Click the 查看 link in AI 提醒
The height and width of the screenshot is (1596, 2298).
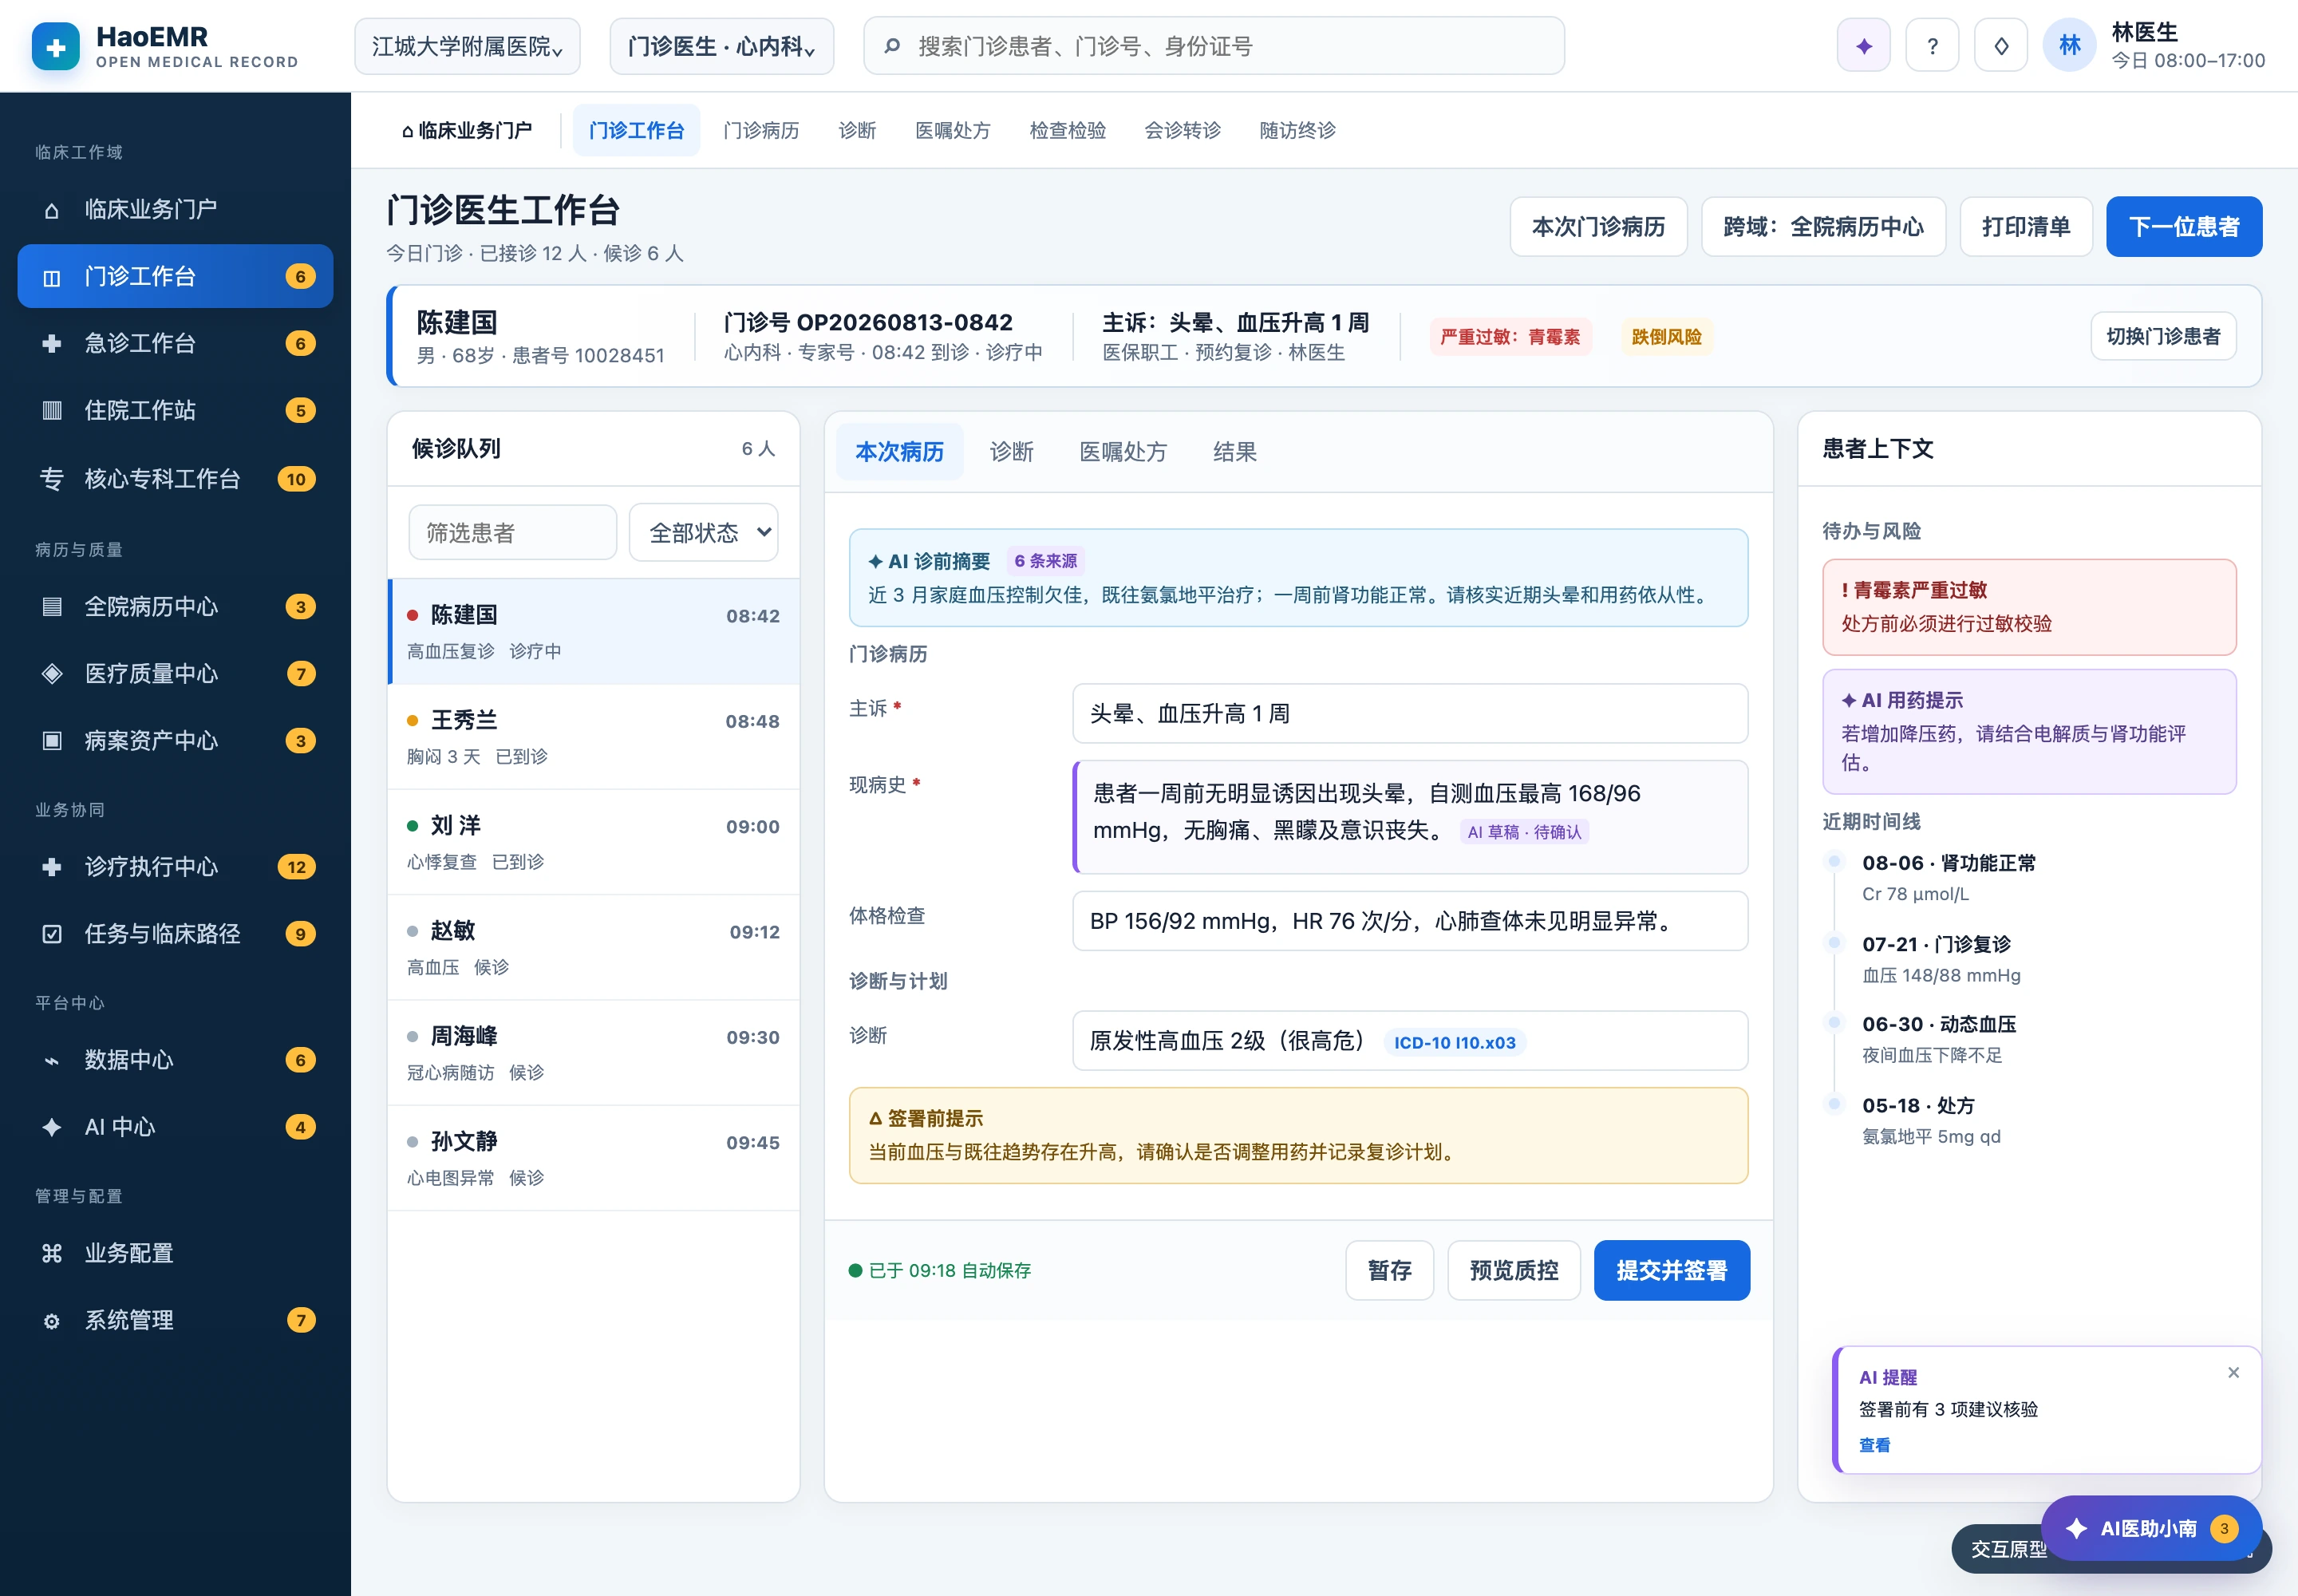(x=1874, y=1445)
